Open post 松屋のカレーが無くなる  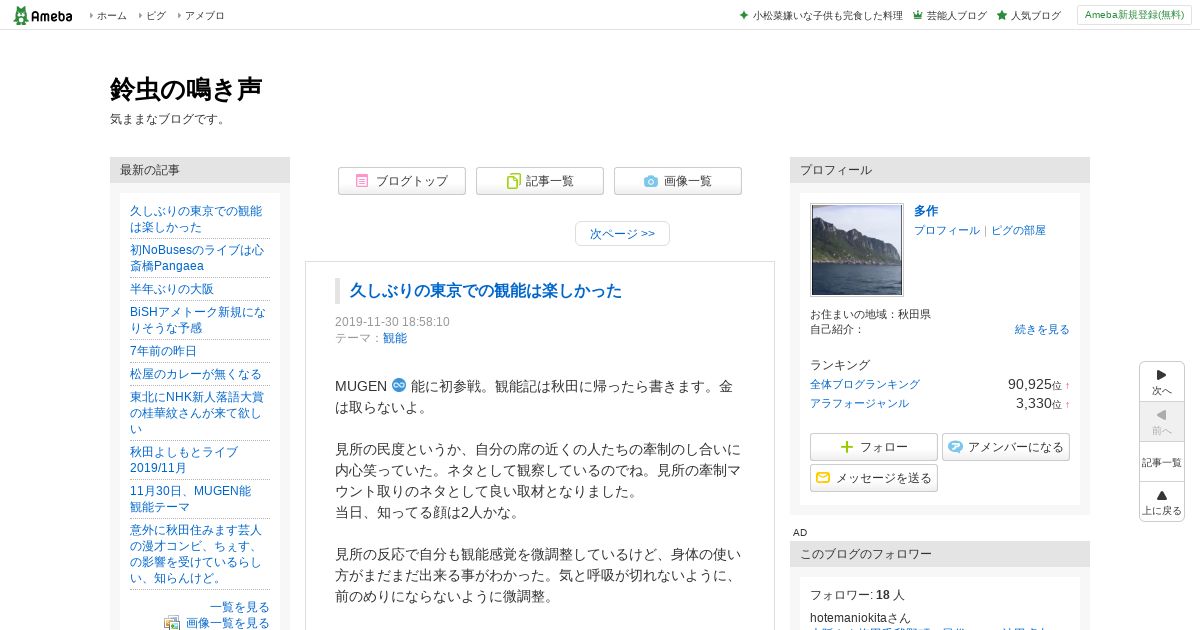click(196, 374)
